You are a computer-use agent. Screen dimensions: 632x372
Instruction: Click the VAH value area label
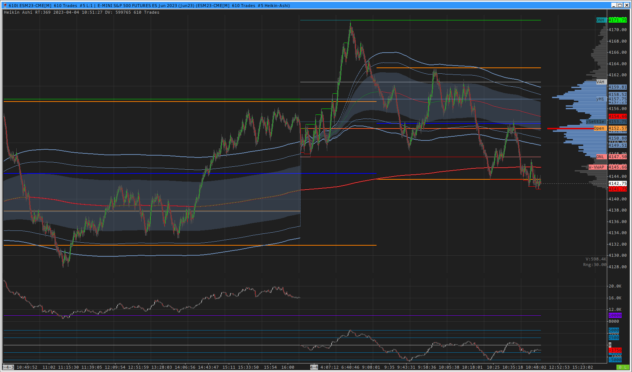coord(601,82)
